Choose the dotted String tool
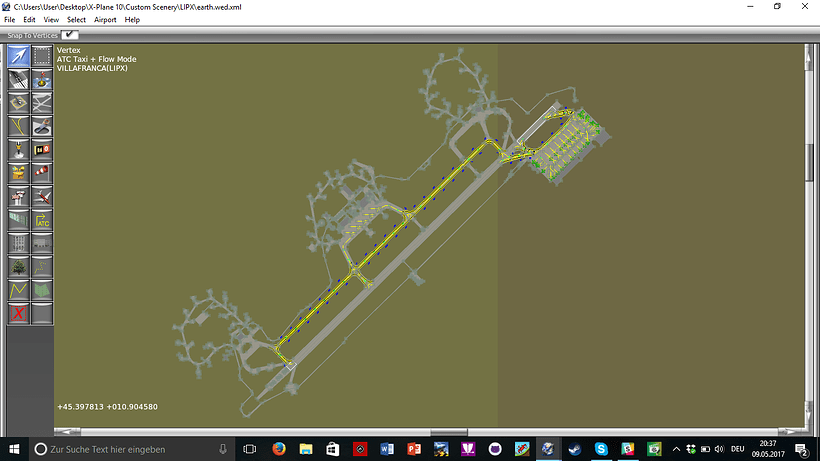Screen dimensions: 820x461 pyautogui.click(x=42, y=267)
